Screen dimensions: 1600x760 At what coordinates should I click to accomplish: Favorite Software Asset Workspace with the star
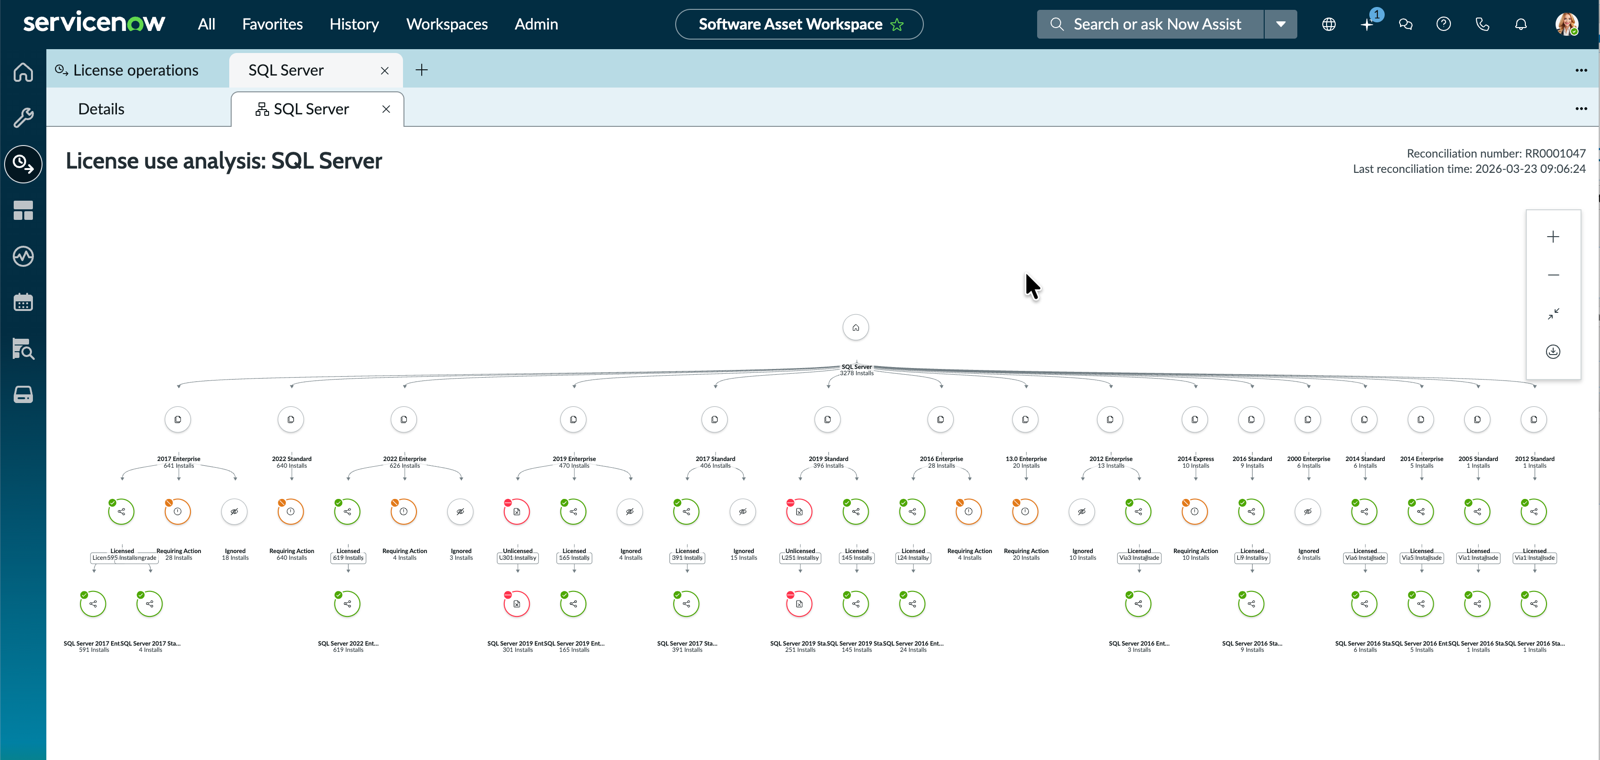pos(897,24)
